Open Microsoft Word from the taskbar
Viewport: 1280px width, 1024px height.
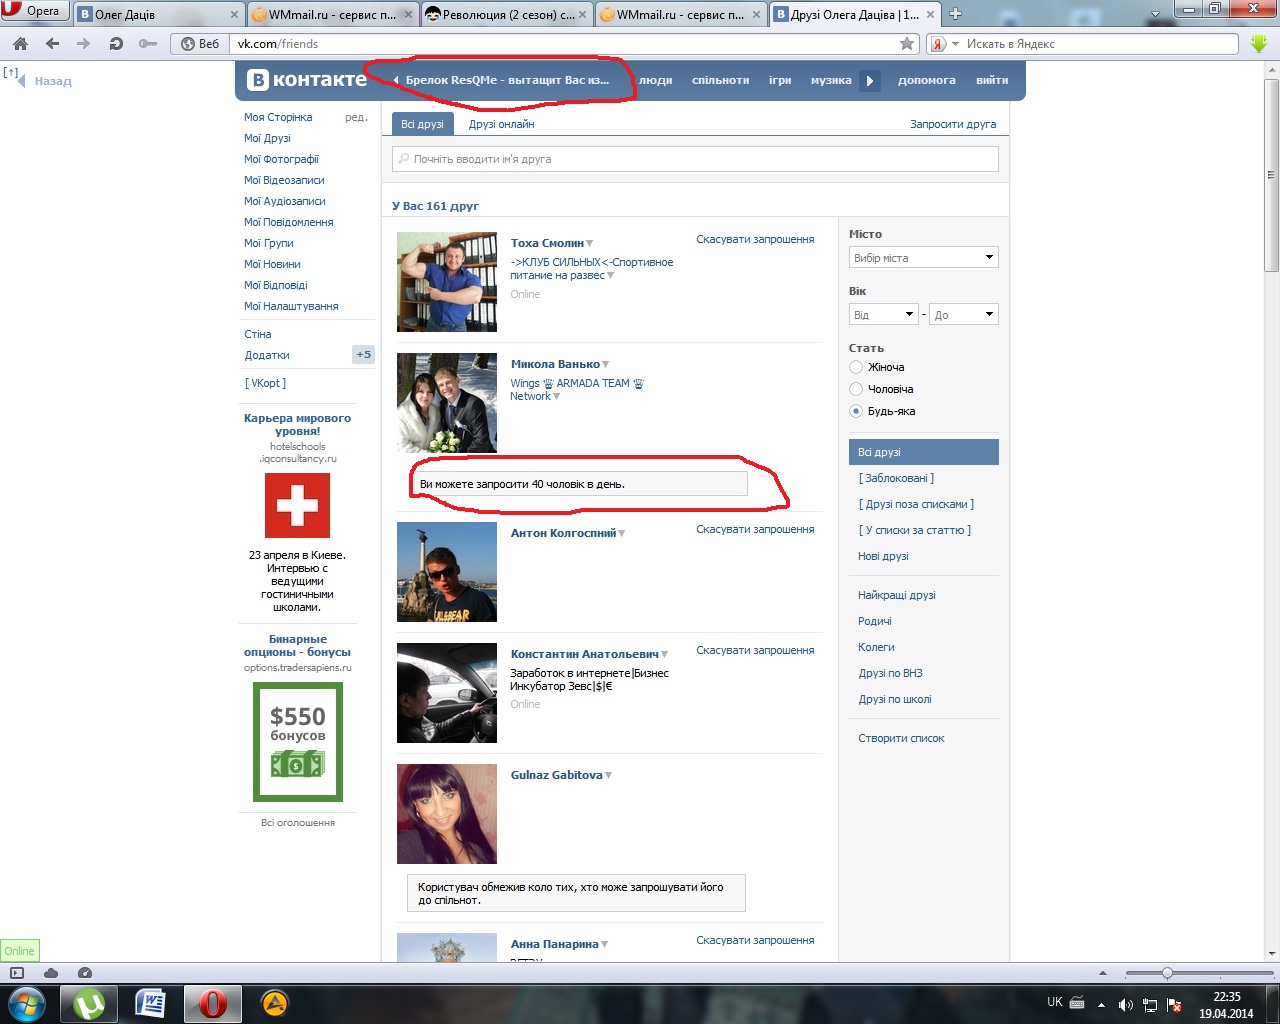(x=150, y=1003)
